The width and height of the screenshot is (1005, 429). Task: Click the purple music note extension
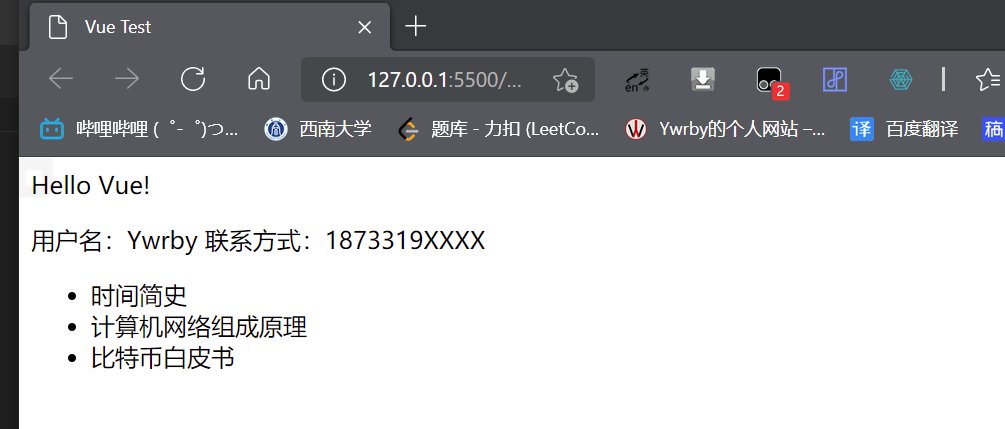(835, 80)
